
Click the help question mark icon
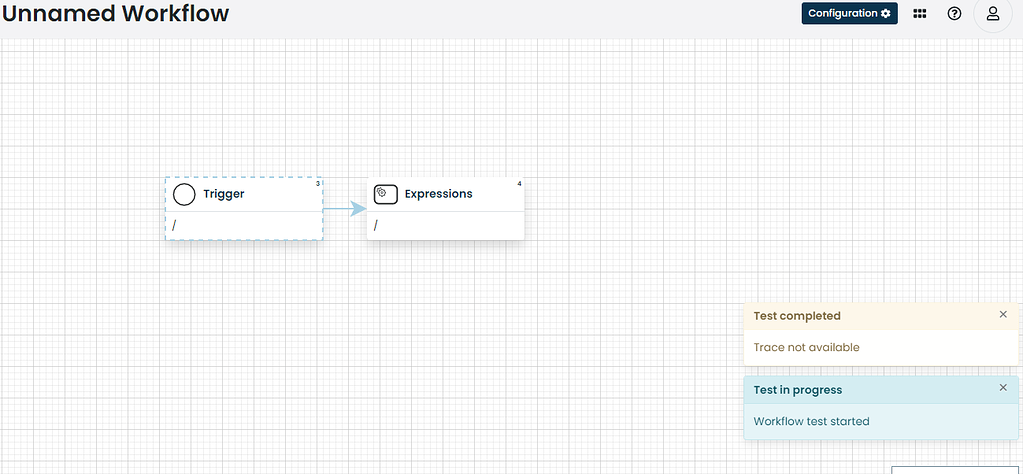coord(954,13)
